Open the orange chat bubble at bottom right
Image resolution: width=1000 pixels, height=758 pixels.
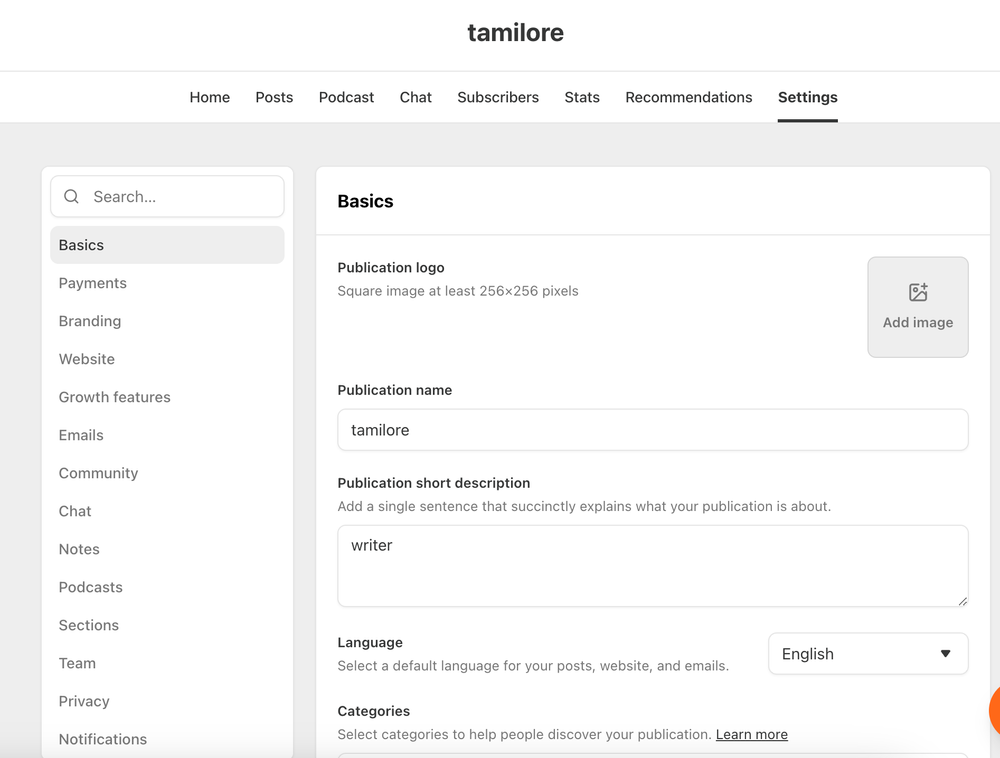(x=995, y=710)
